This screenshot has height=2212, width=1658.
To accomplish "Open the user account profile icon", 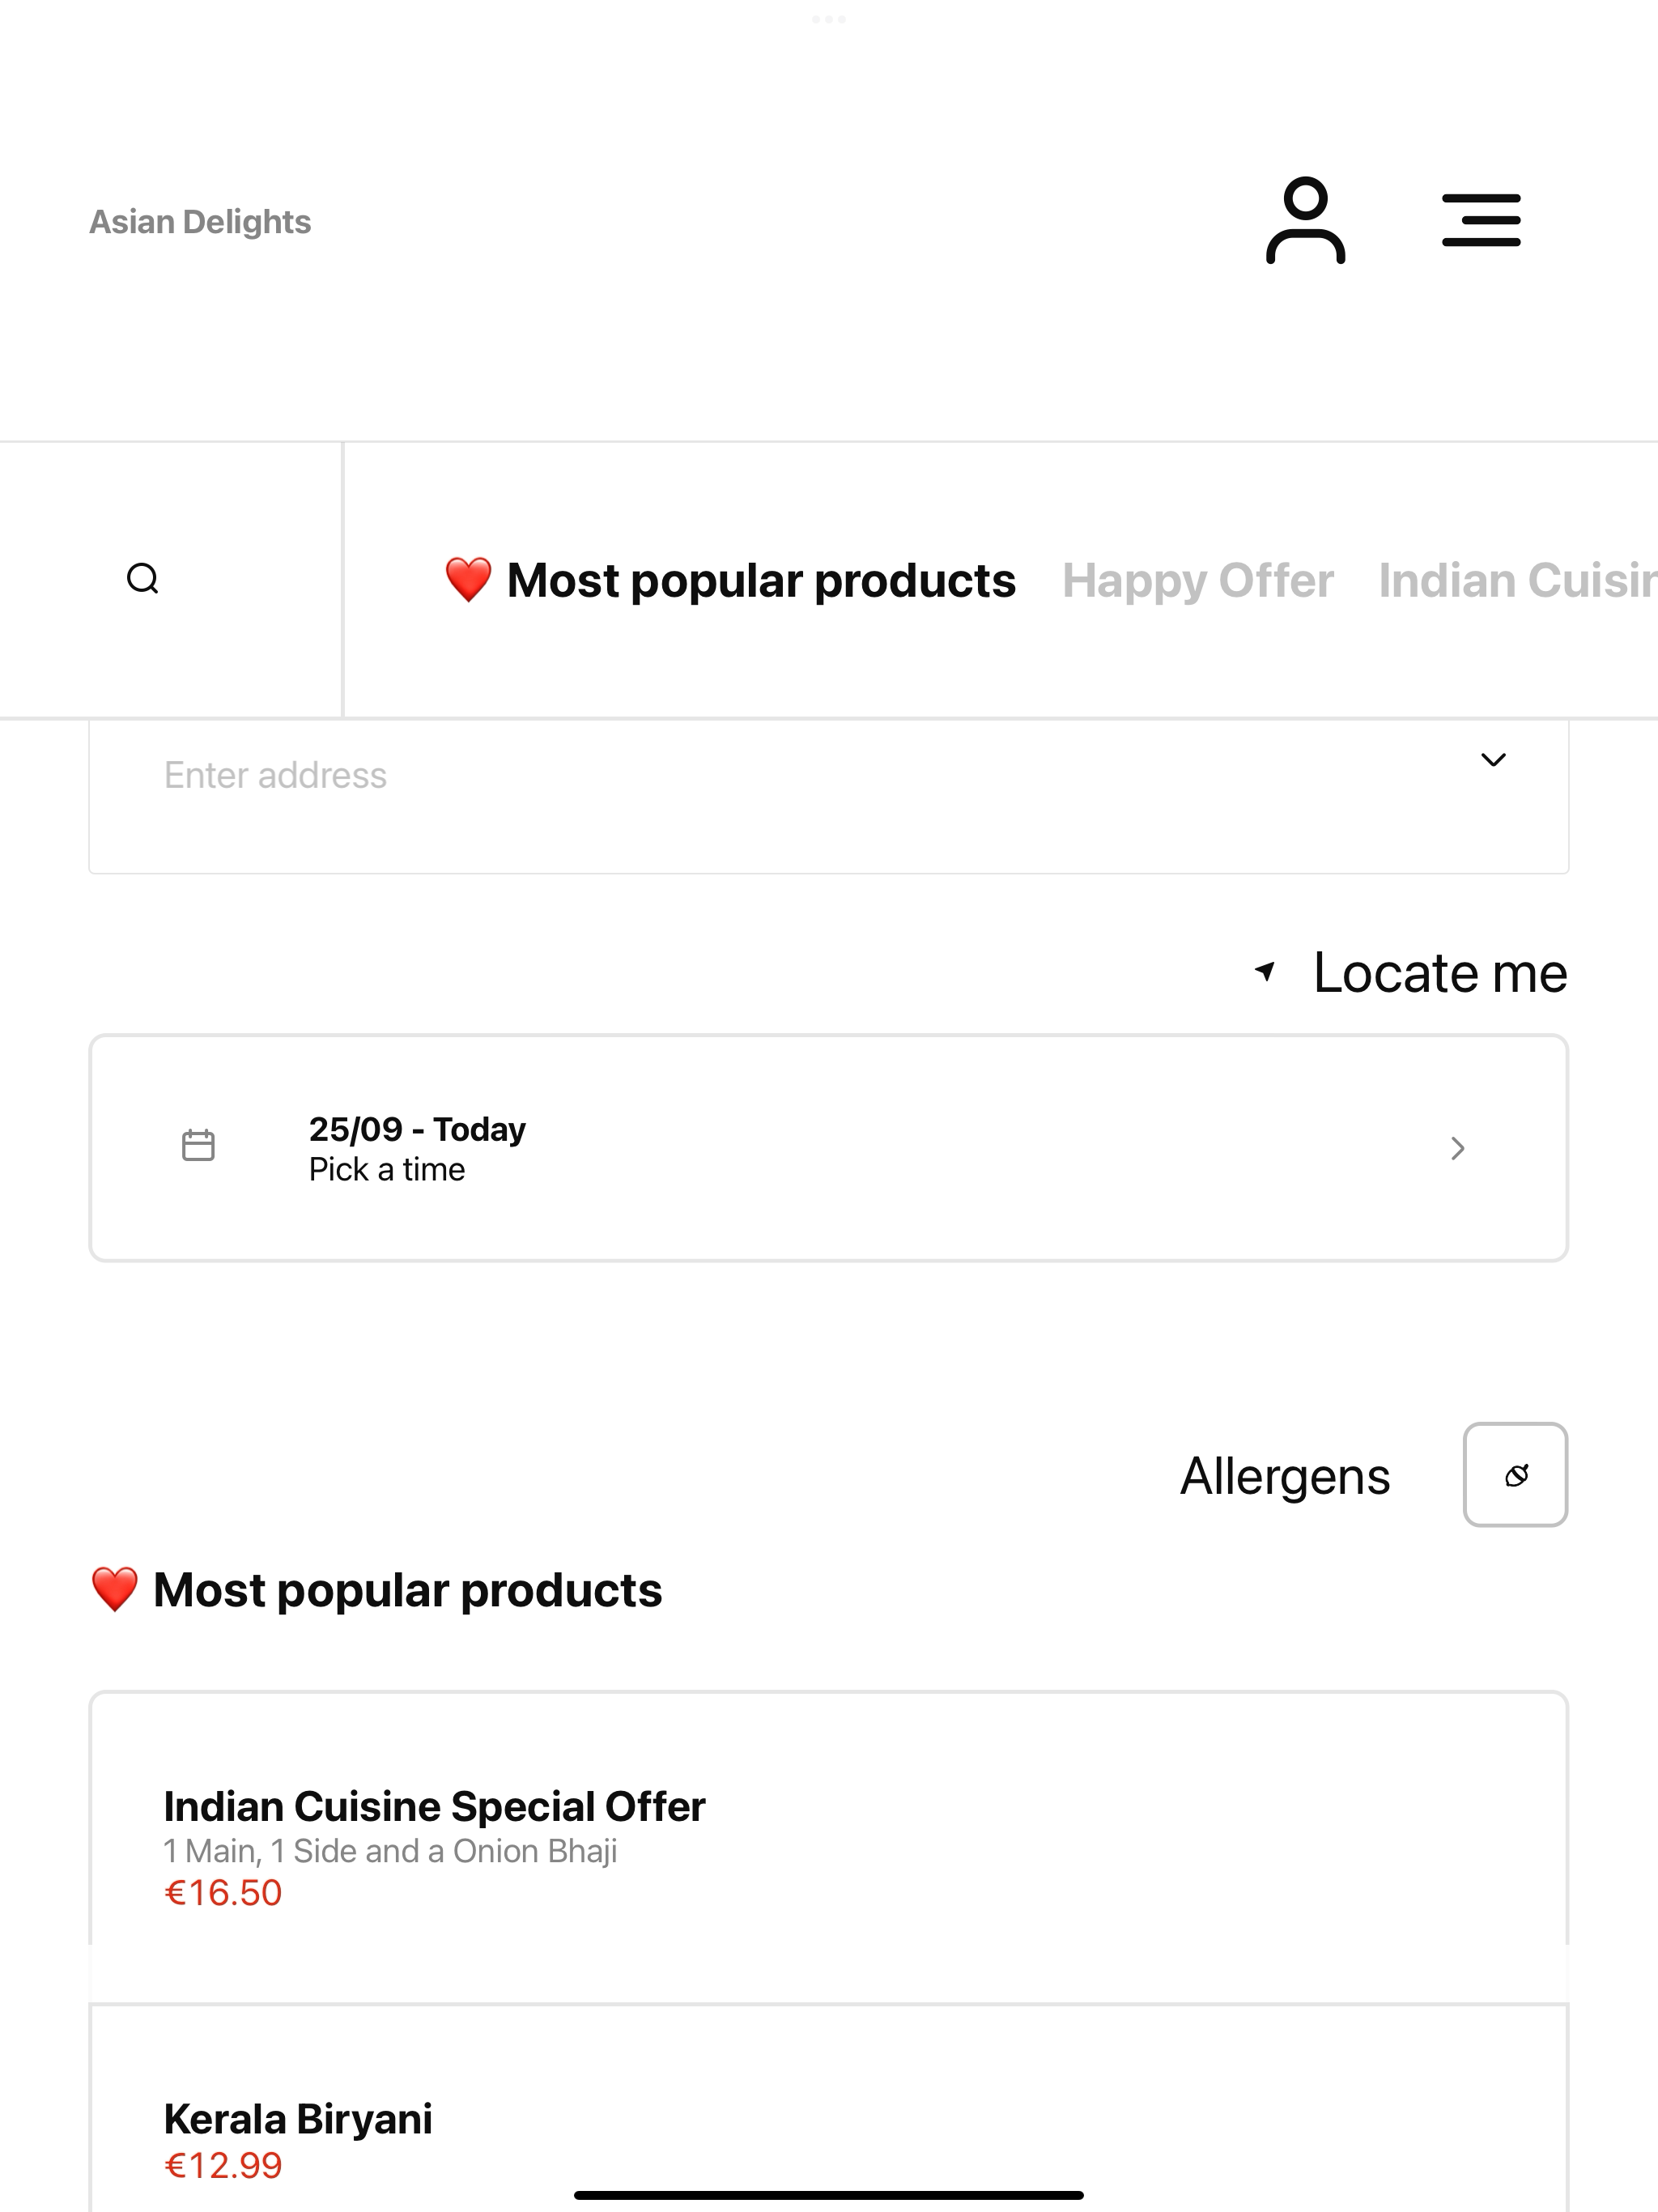I will [1305, 220].
